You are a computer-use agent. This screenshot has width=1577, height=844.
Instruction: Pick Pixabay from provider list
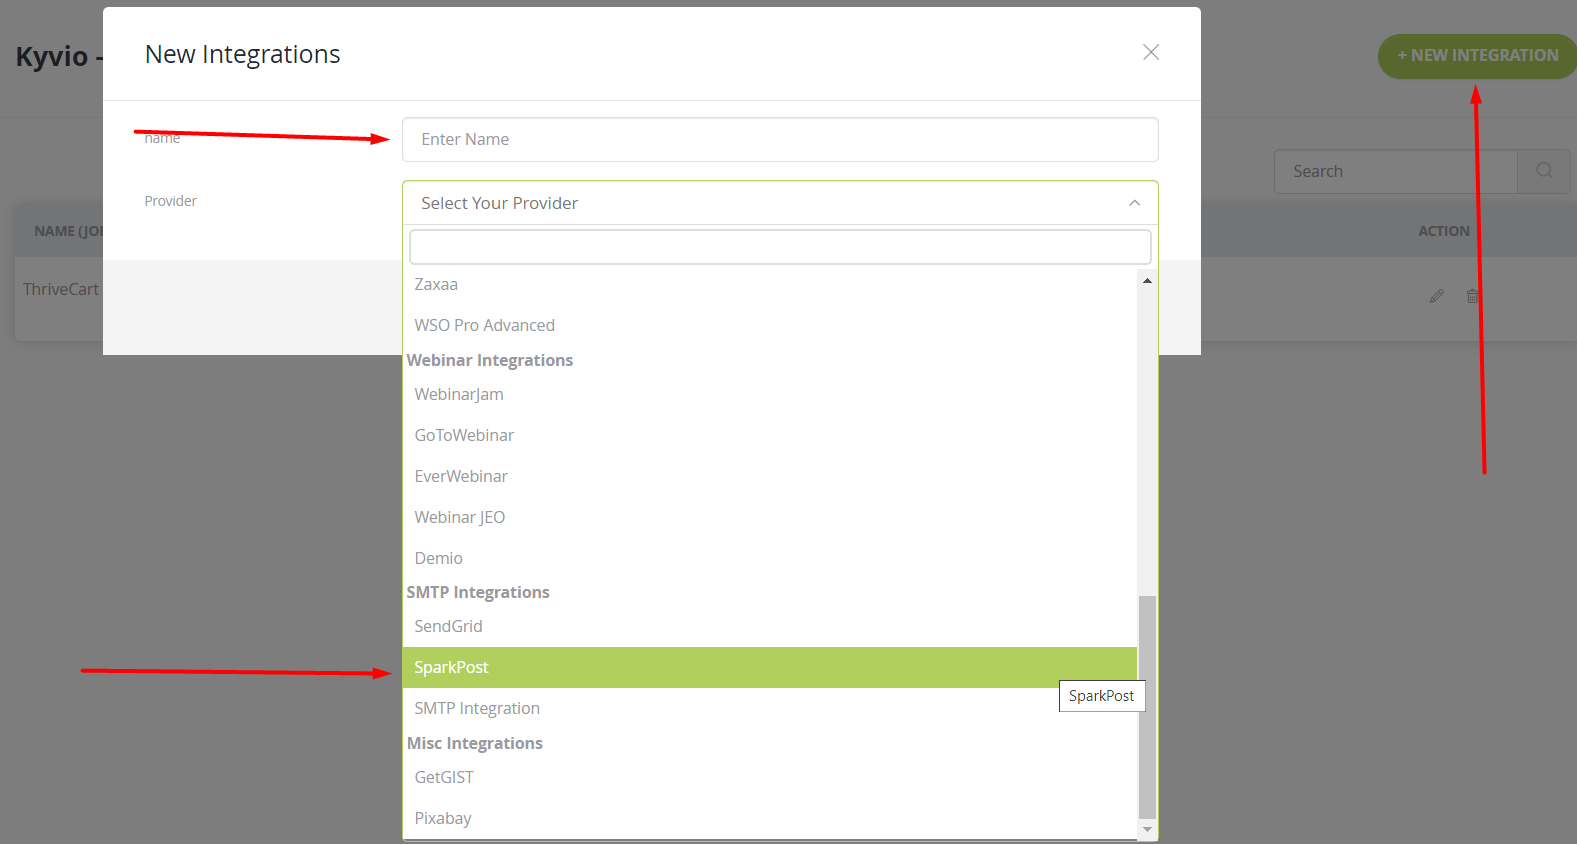(769, 818)
